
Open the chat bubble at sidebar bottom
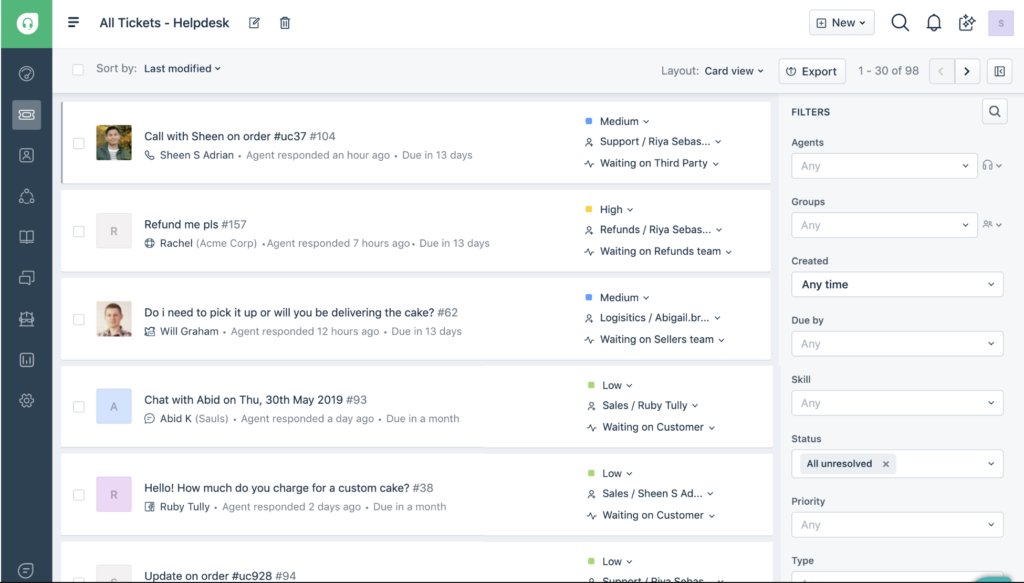tap(26, 571)
